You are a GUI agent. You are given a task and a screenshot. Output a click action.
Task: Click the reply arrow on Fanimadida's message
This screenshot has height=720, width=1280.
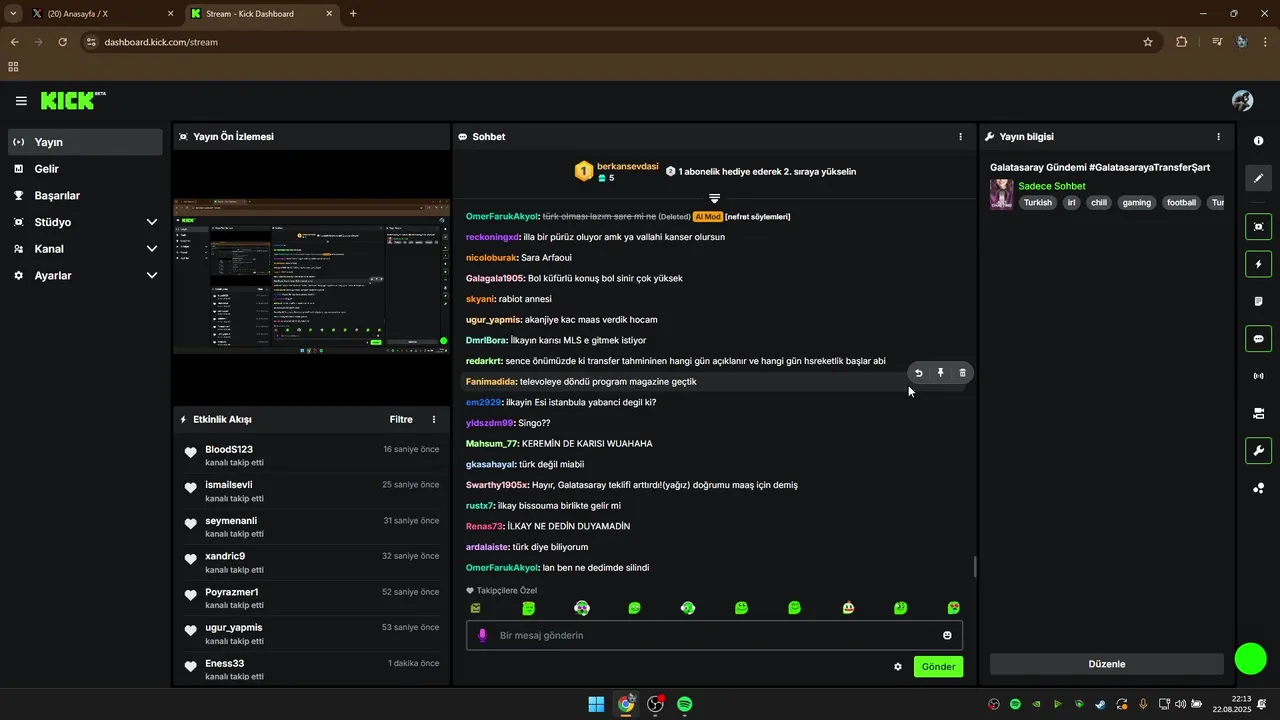(x=919, y=373)
